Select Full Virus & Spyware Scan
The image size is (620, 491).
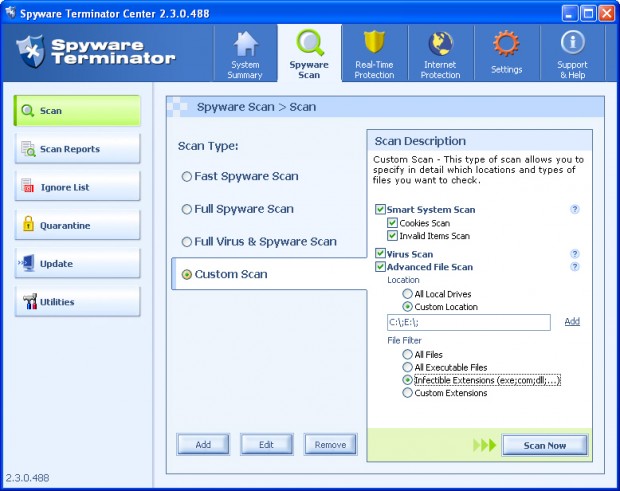(187, 242)
